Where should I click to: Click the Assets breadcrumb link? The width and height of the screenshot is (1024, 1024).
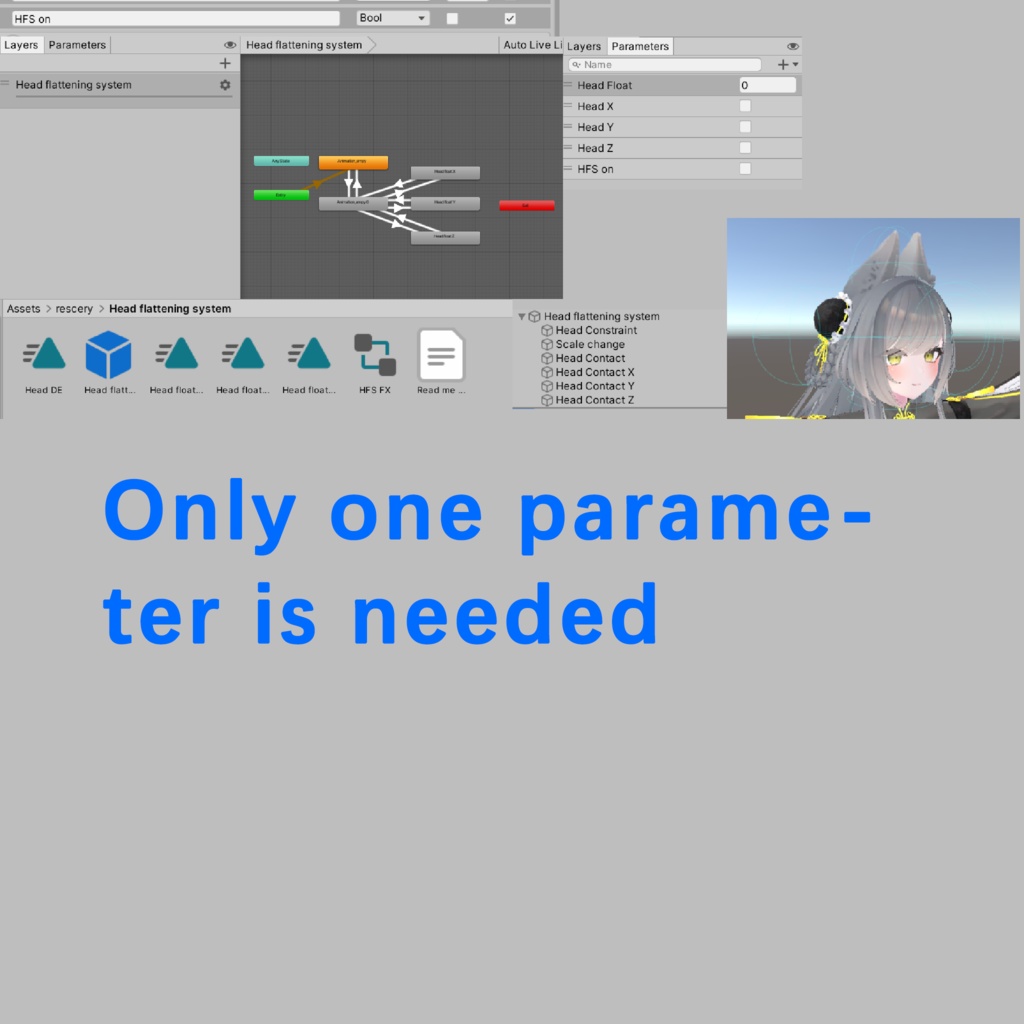click(x=23, y=308)
